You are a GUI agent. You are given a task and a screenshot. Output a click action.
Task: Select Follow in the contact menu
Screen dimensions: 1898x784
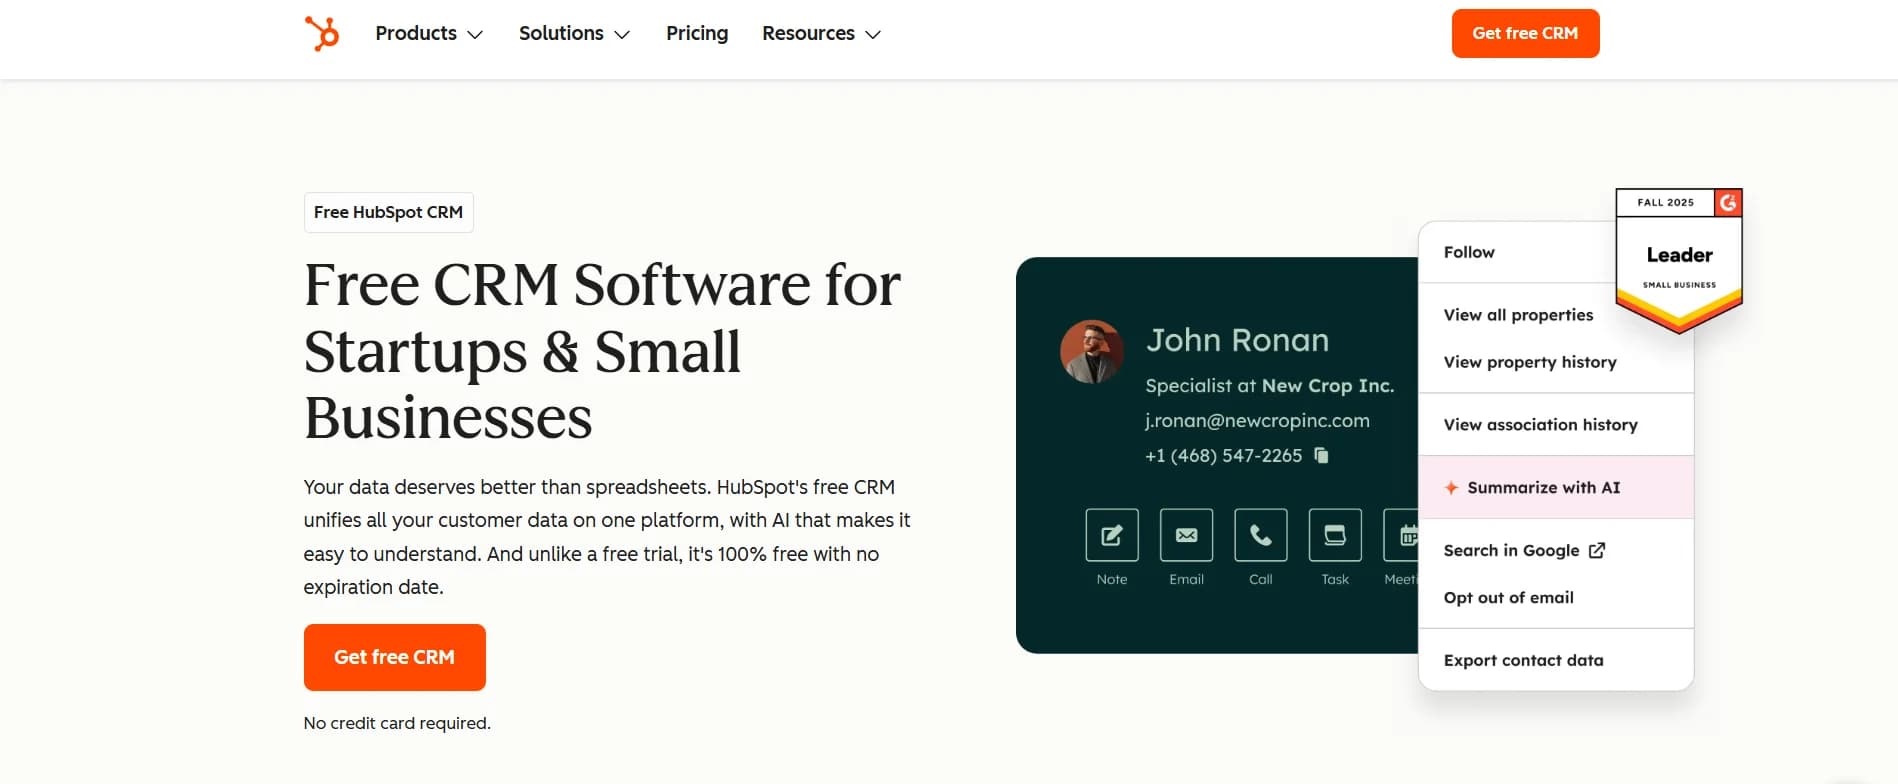[1469, 252]
